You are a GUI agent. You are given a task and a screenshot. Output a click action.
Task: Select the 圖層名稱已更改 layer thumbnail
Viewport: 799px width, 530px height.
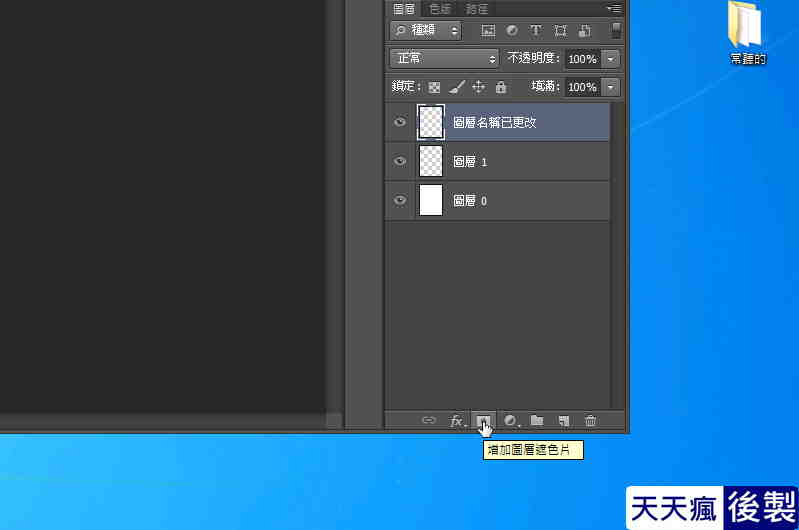coord(431,122)
